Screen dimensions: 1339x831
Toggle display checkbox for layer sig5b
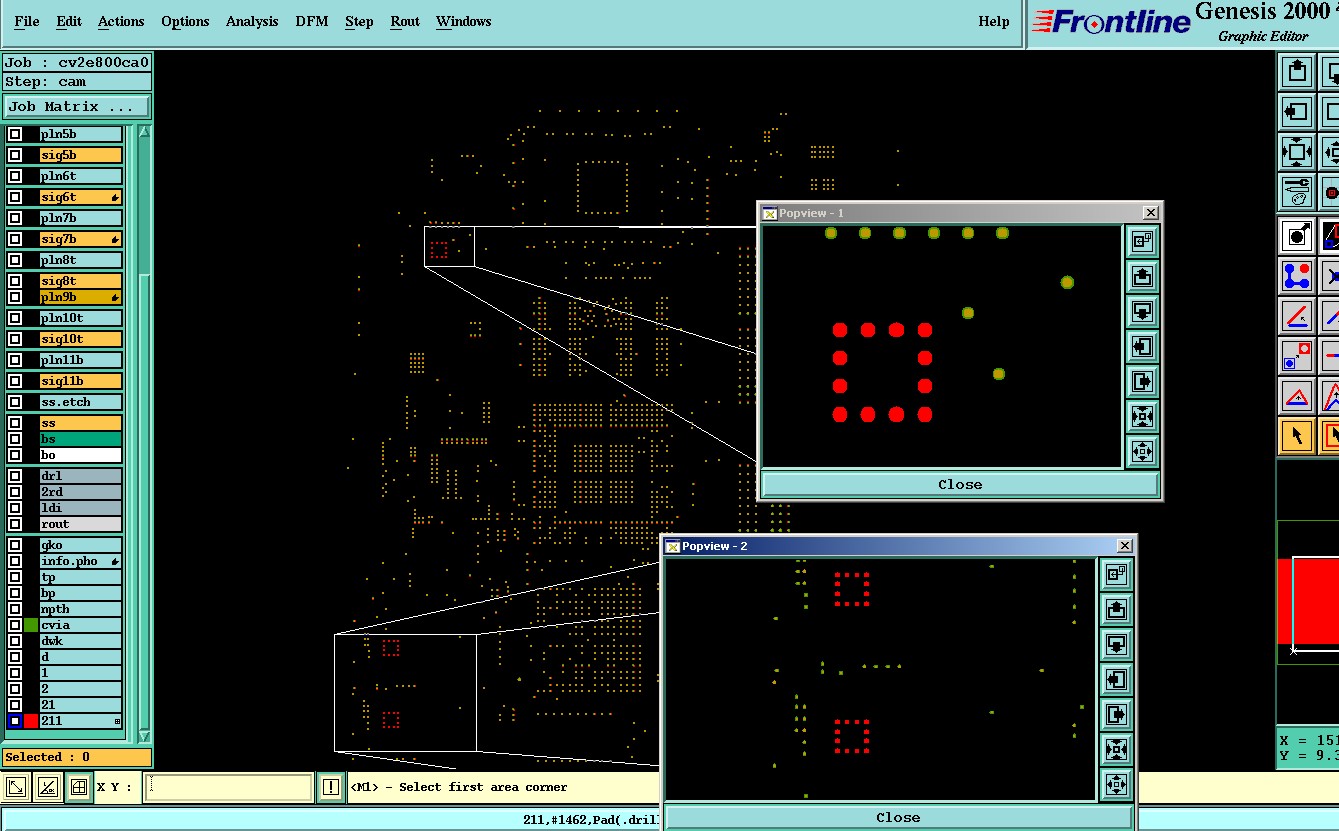point(15,155)
